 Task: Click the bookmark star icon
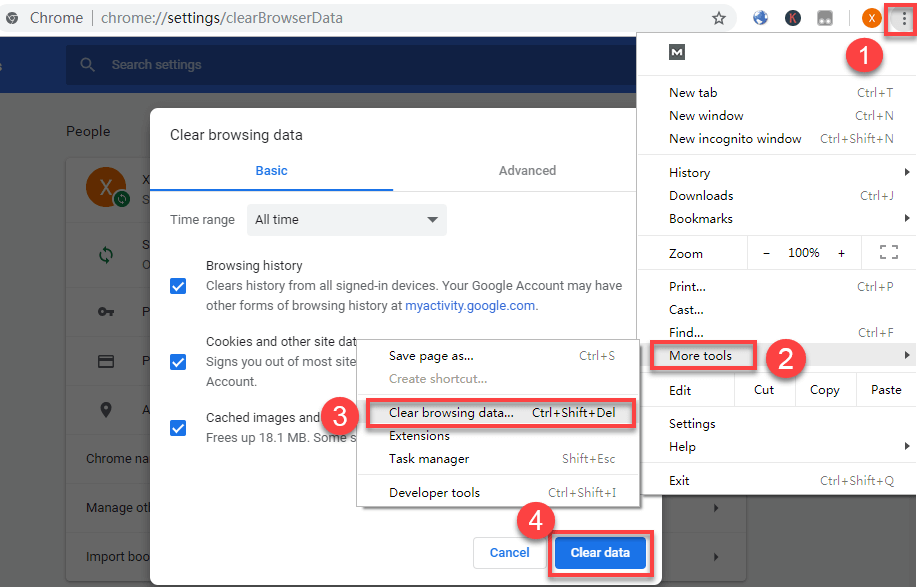718,18
